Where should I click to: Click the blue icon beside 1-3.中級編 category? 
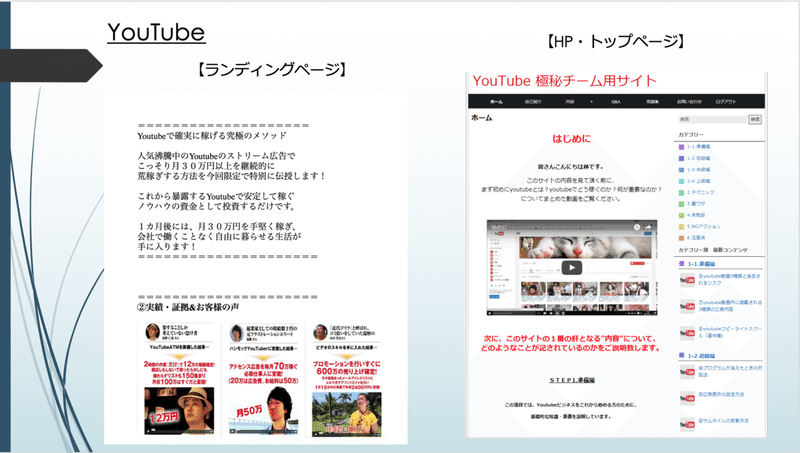(681, 170)
